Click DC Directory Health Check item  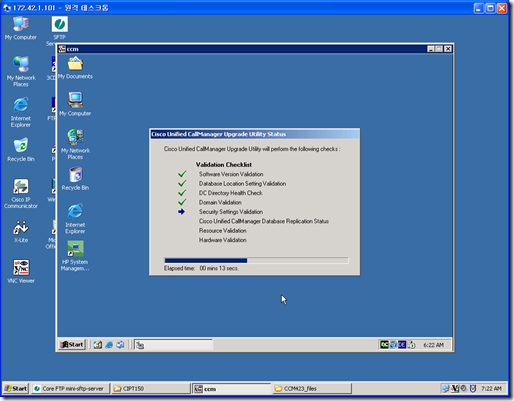tap(231, 193)
